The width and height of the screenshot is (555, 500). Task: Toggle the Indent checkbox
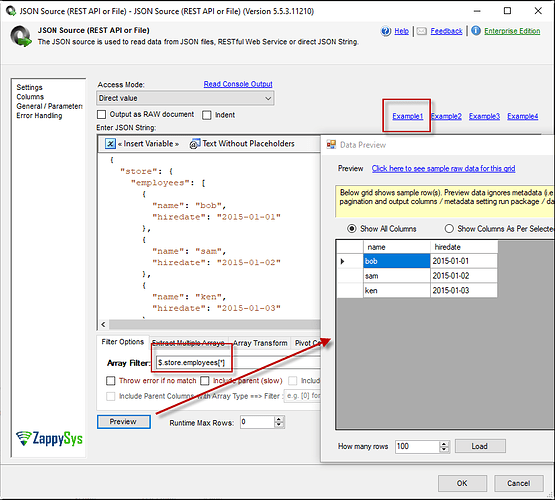pyautogui.click(x=207, y=115)
